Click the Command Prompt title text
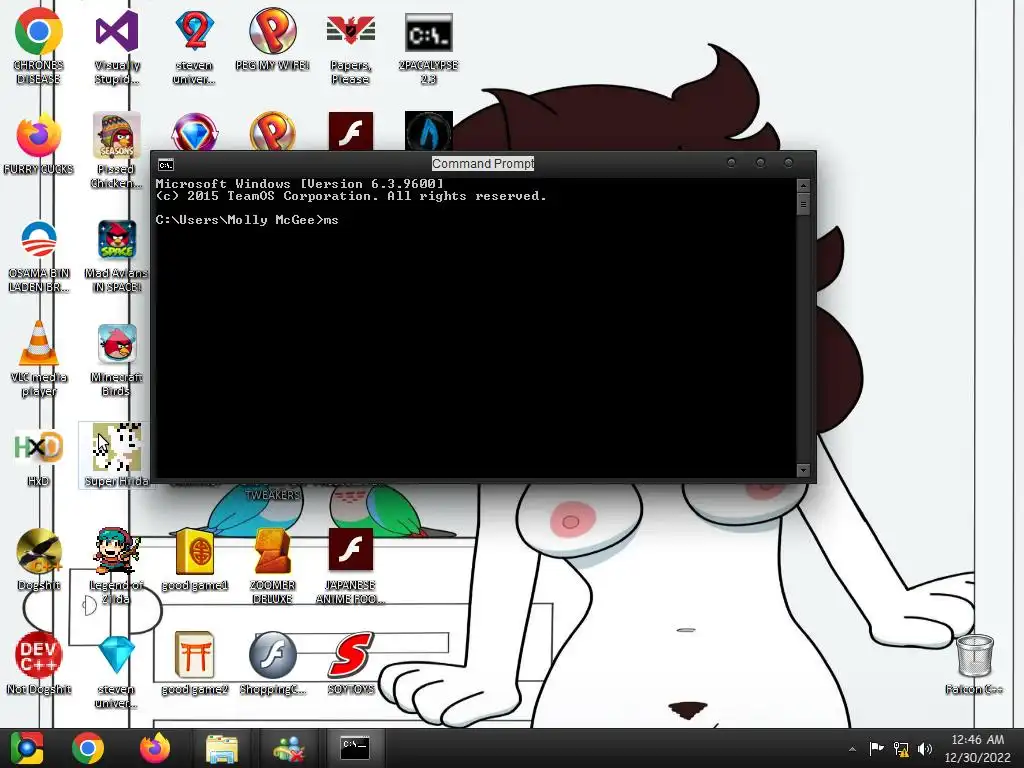The image size is (1024, 768). click(483, 163)
